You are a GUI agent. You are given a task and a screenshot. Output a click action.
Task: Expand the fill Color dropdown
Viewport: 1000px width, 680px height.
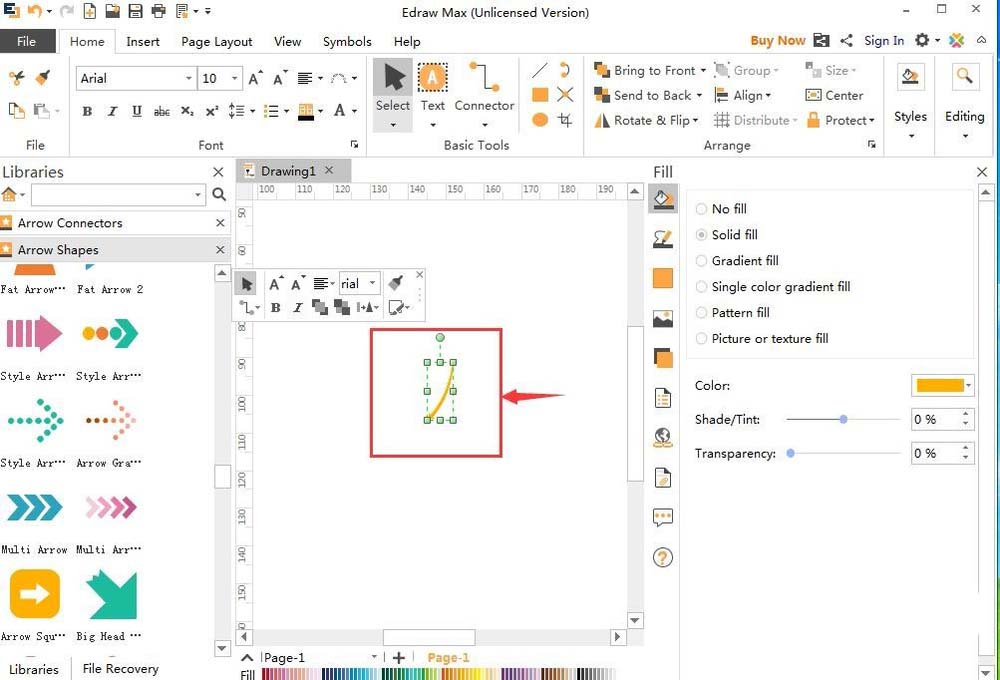click(x=969, y=386)
